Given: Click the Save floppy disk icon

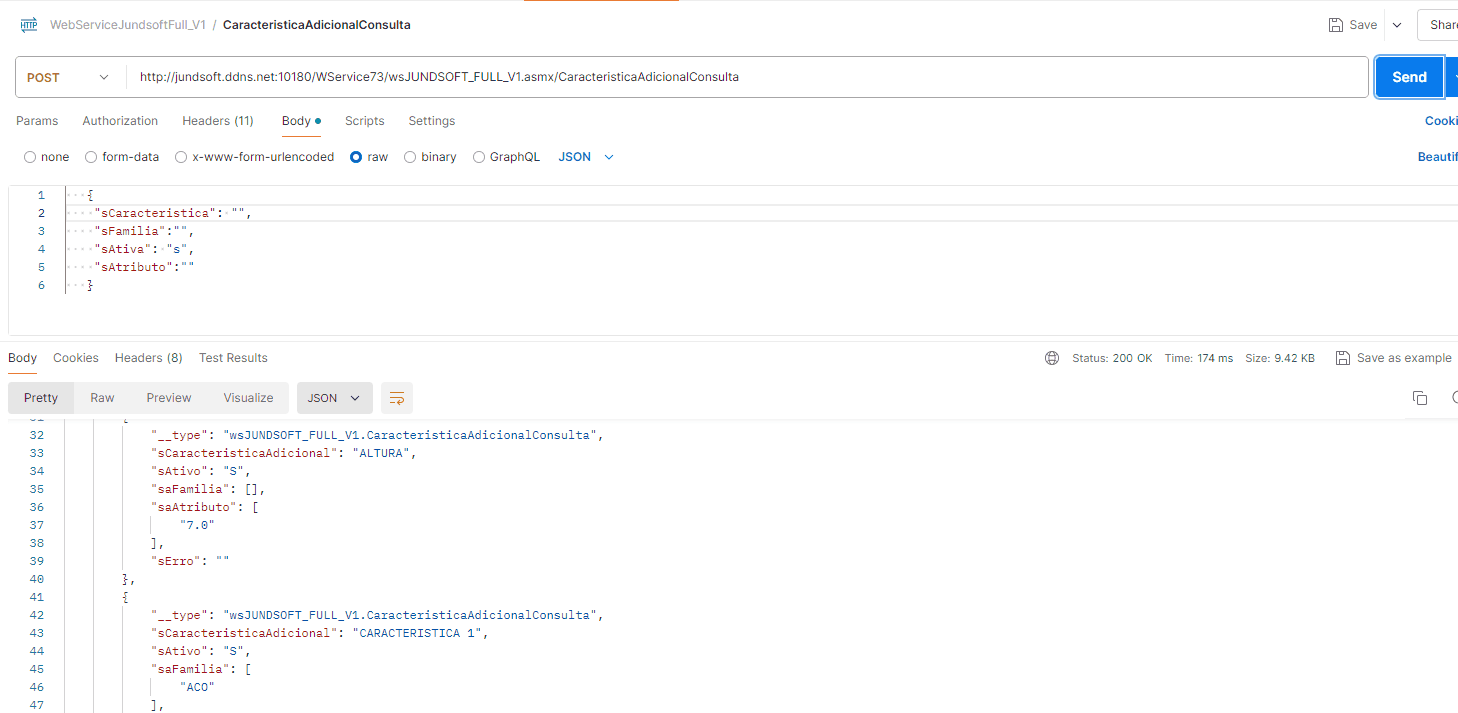Looking at the screenshot, I should [x=1335, y=25].
